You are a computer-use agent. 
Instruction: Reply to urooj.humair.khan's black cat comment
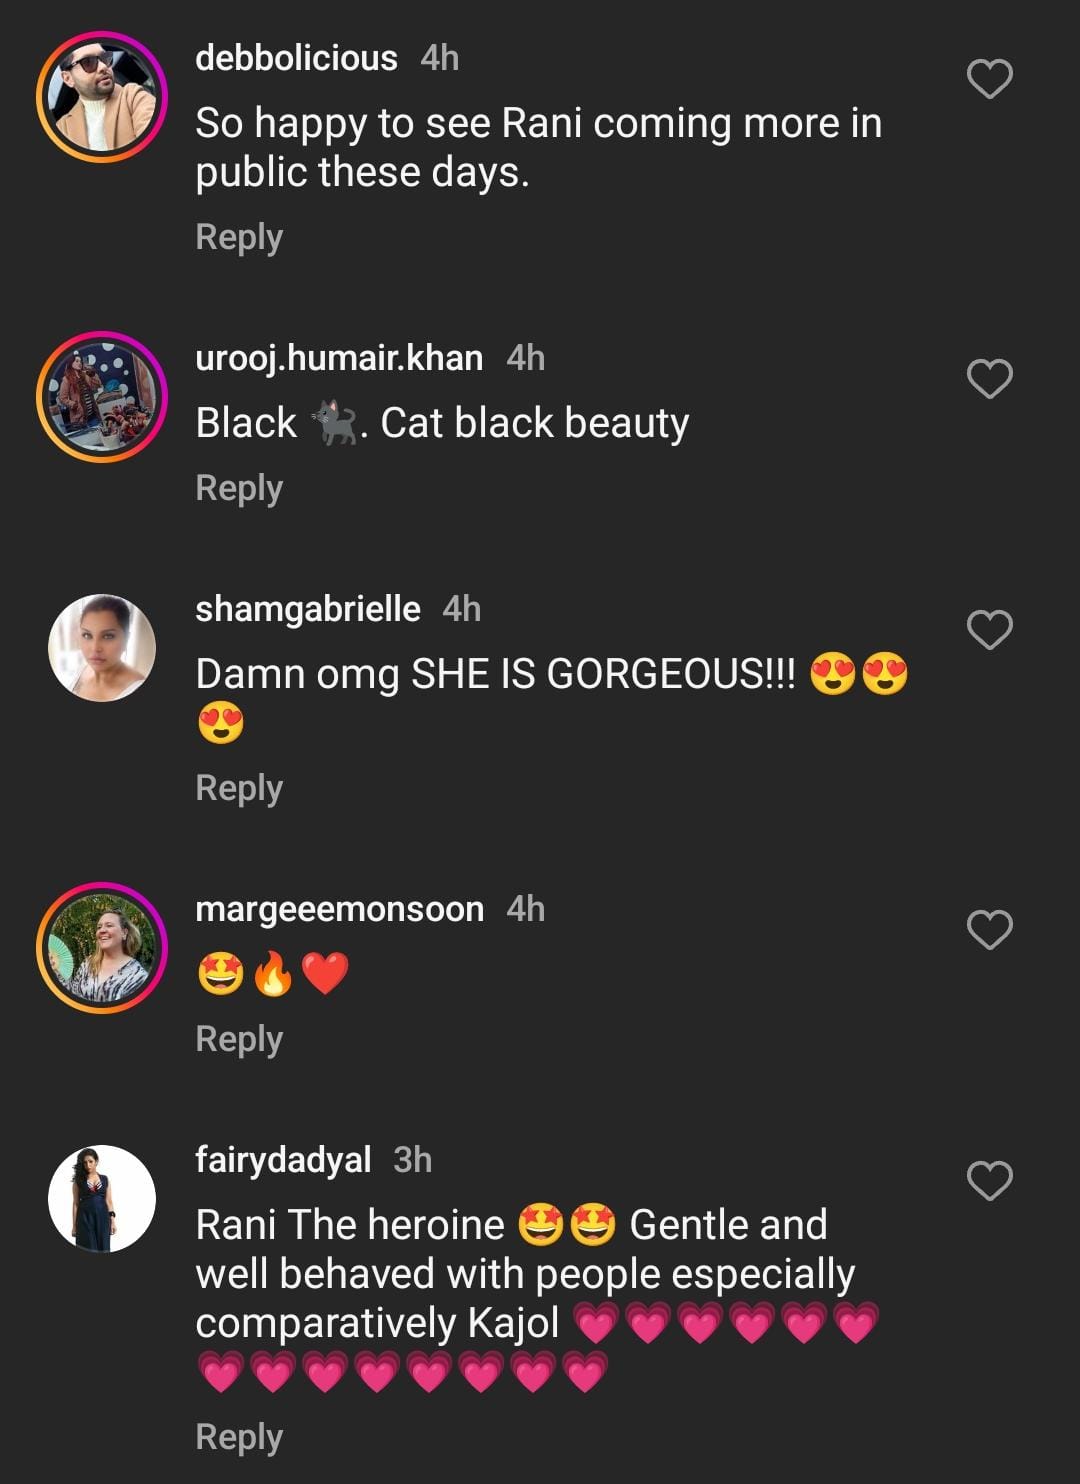pyautogui.click(x=239, y=488)
